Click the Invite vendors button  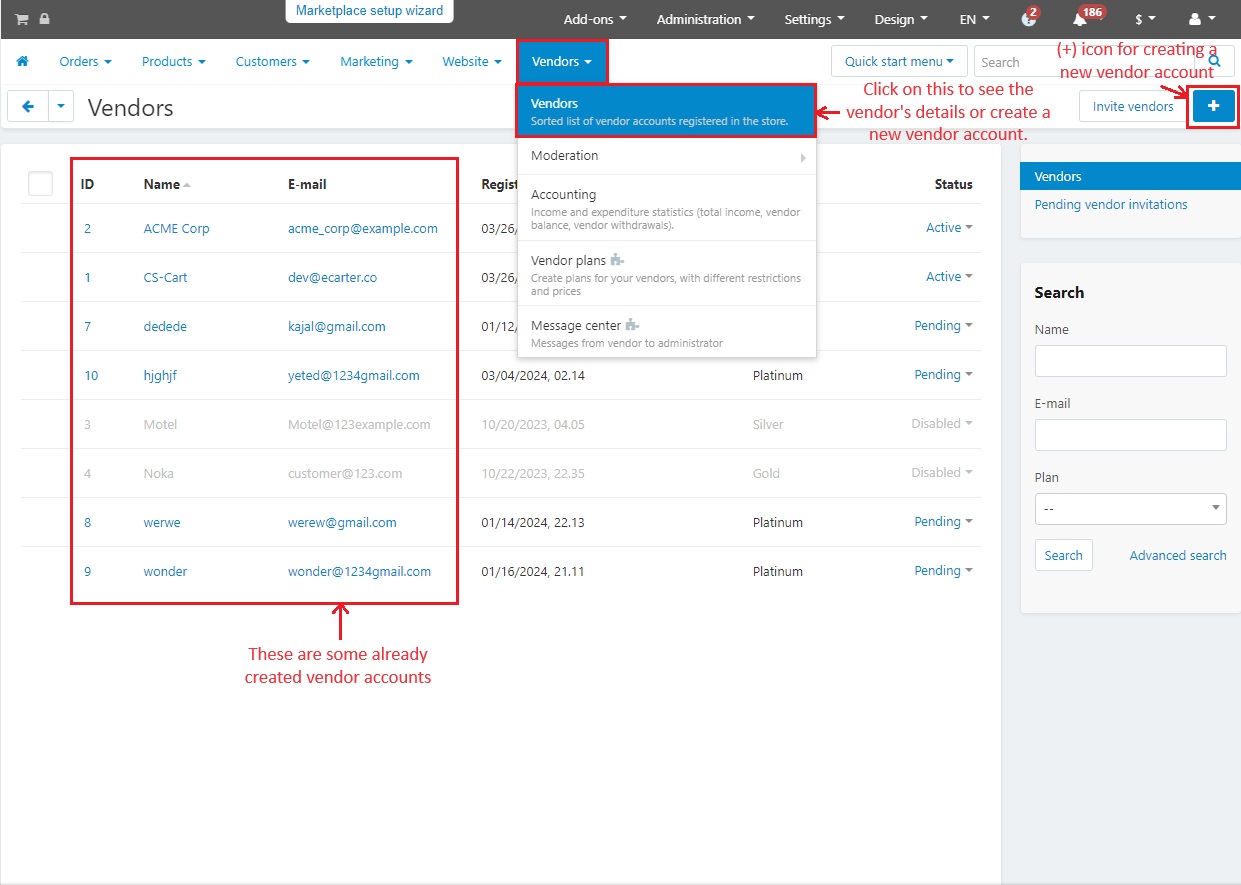point(1133,106)
